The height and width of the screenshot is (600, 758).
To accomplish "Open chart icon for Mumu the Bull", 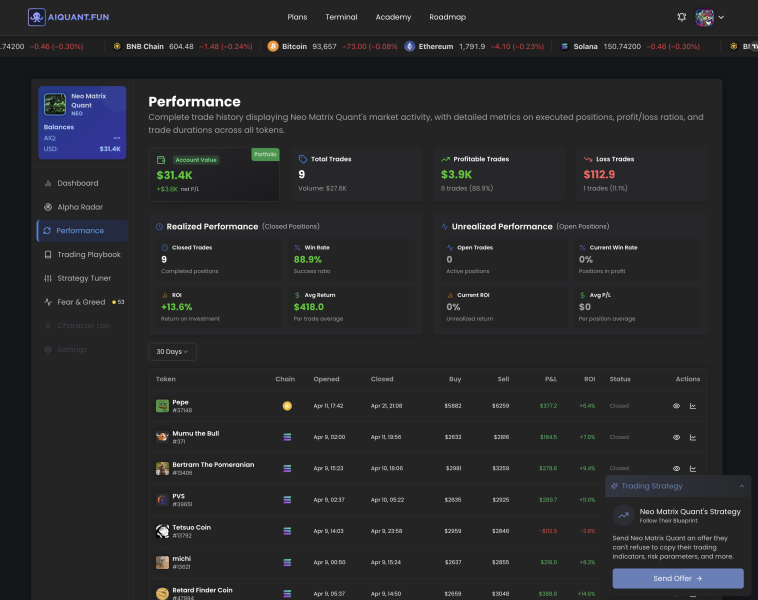I will click(x=693, y=437).
